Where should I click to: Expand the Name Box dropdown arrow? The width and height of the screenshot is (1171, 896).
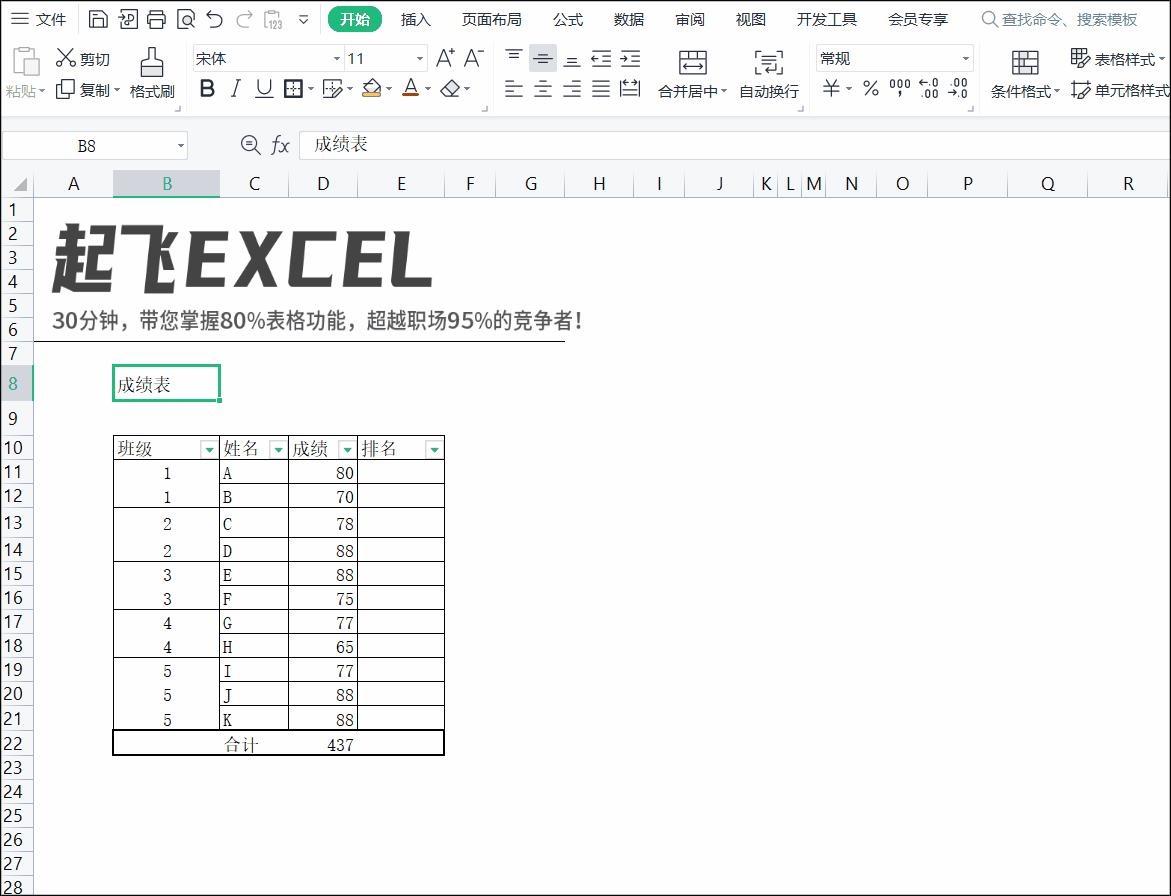click(x=181, y=146)
